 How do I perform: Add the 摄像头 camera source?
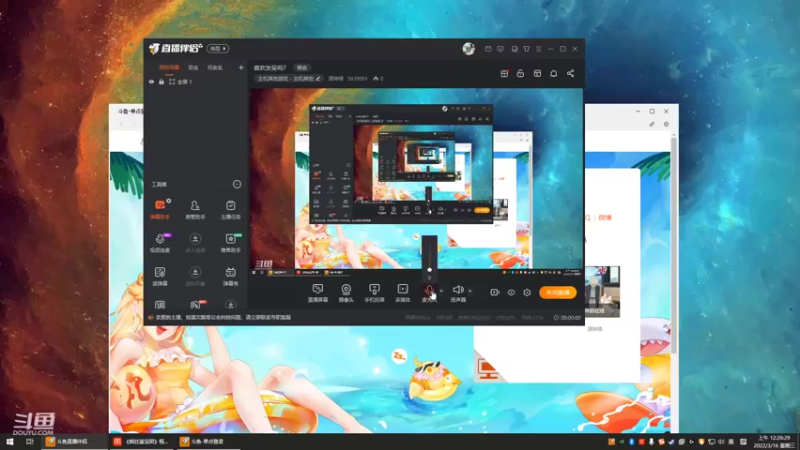[346, 293]
